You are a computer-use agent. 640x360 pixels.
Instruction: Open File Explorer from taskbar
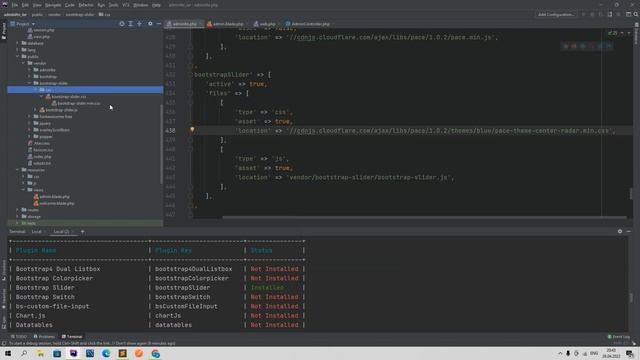40,353
